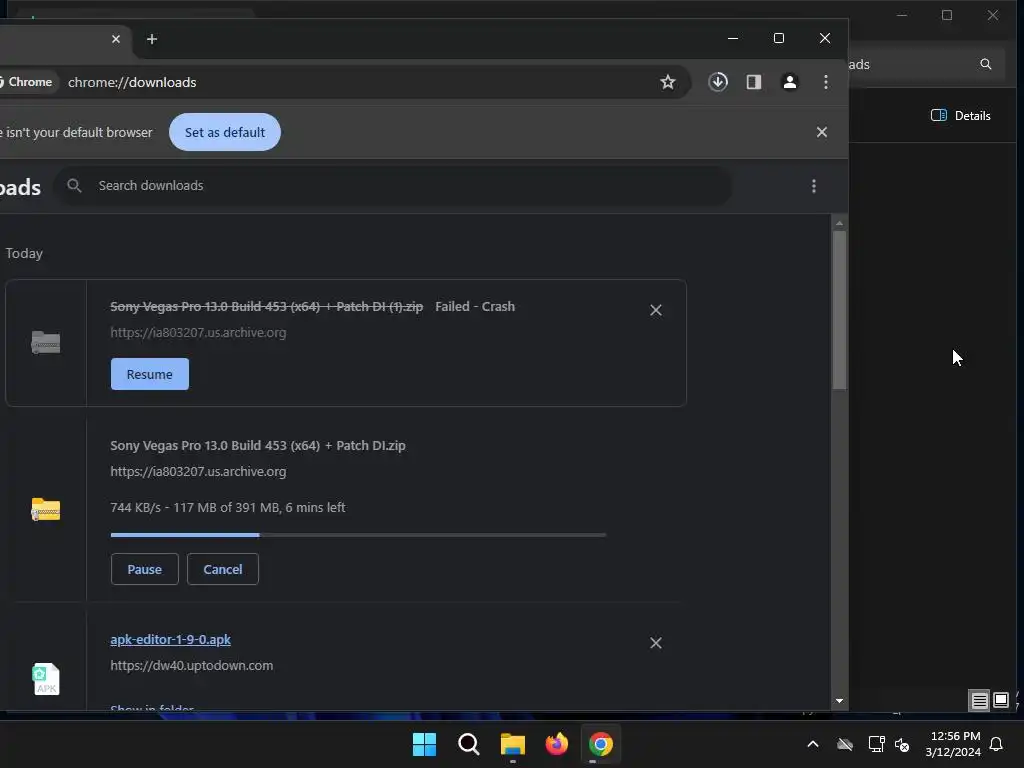The width and height of the screenshot is (1024, 768).
Task: Click the Sony Vegas download progress bar
Action: (x=359, y=535)
